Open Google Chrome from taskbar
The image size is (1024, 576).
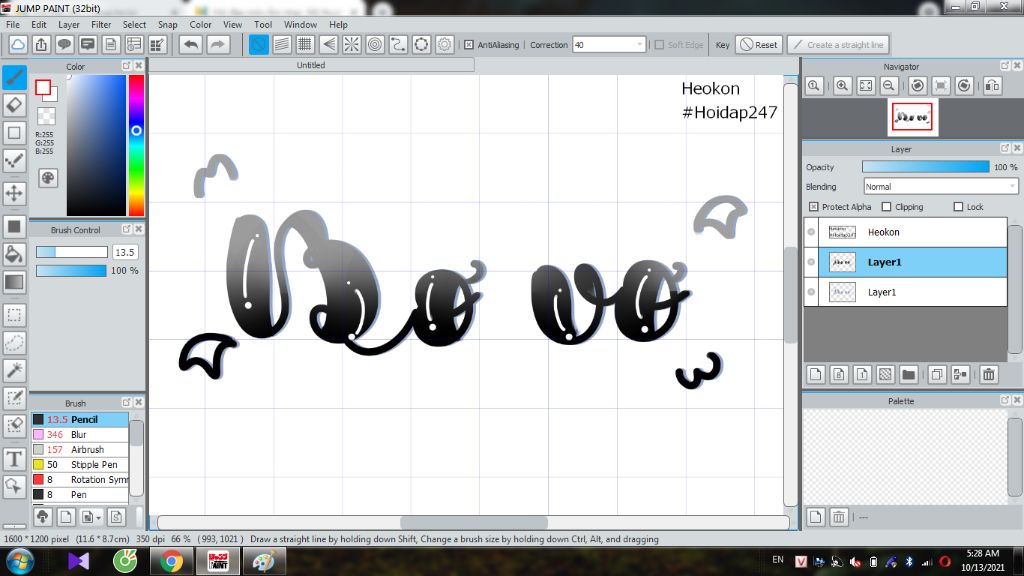click(171, 562)
